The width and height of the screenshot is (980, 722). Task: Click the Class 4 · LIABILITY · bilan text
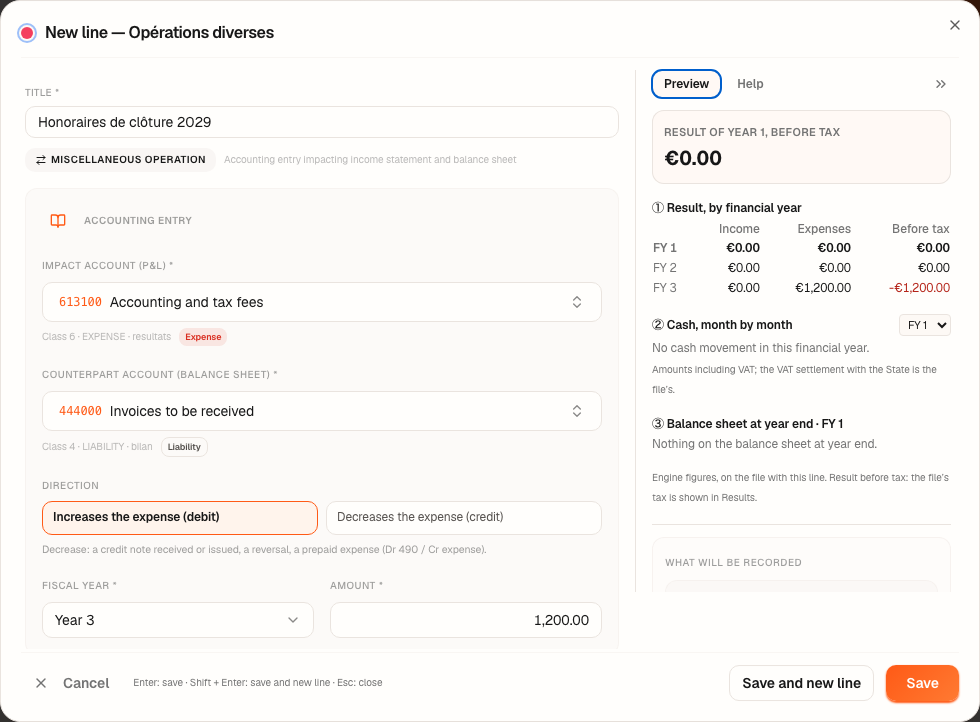(97, 447)
